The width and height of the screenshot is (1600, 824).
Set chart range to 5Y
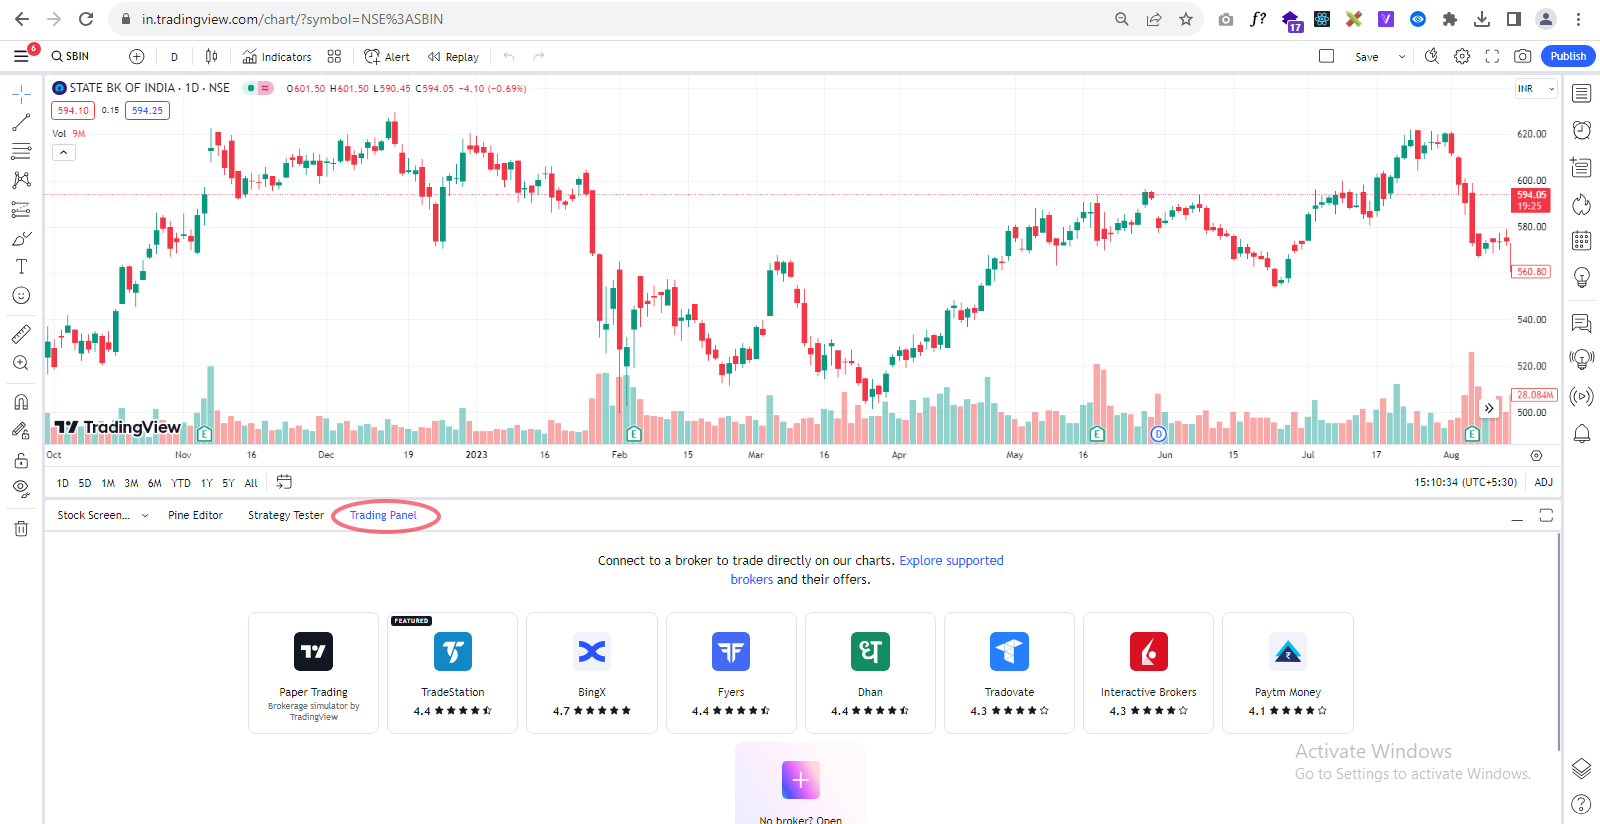228,483
